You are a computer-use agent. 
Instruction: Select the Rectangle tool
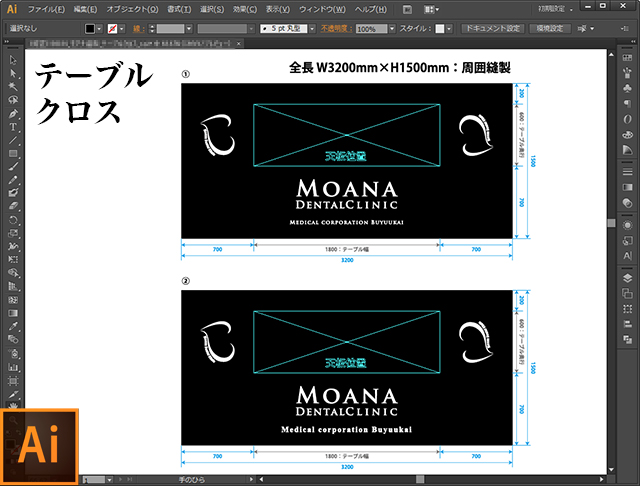13,153
